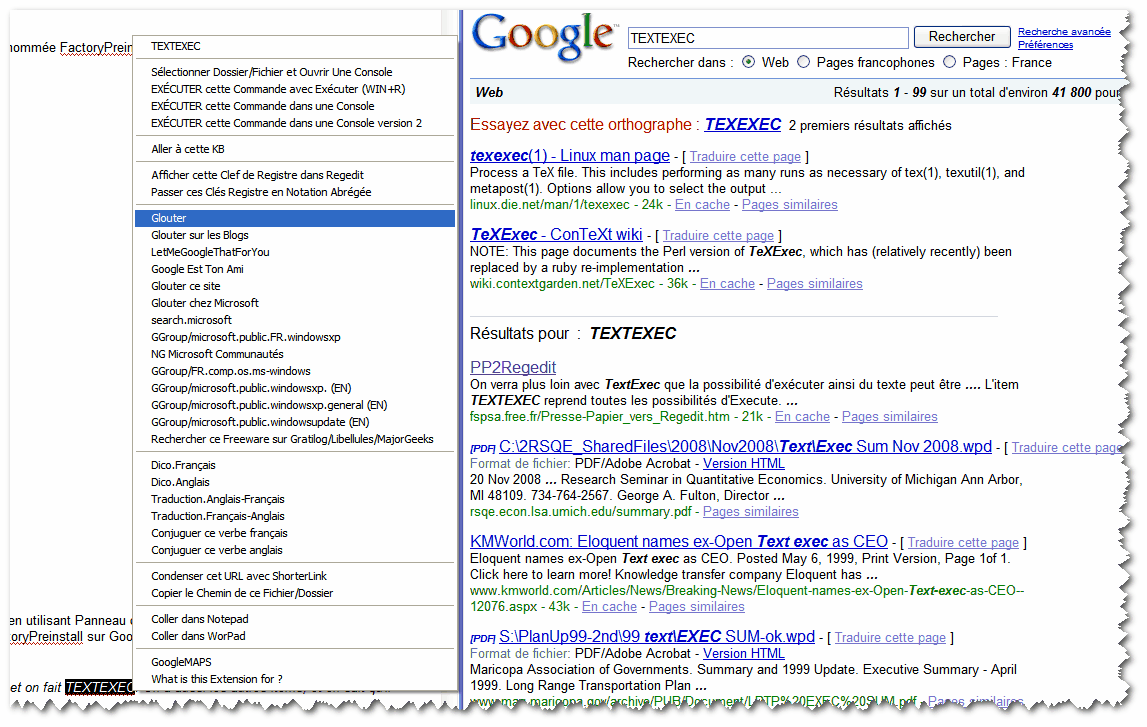Viewport: 1147px width, 727px height.
Task: Open Version HTML for the Maricopa PDF
Action: point(744,654)
